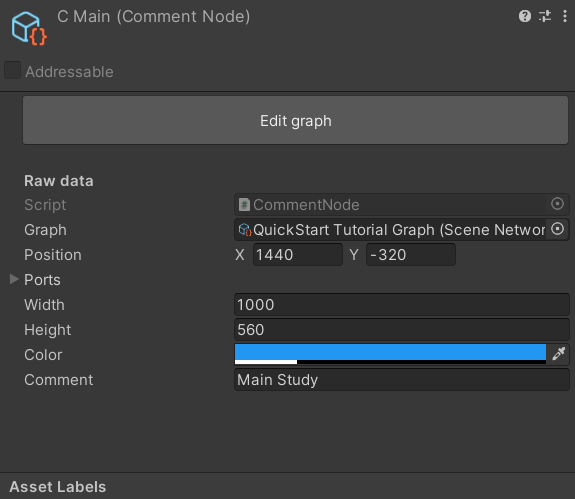
Task: Click the Script property label
Action: pyautogui.click(x=45, y=205)
